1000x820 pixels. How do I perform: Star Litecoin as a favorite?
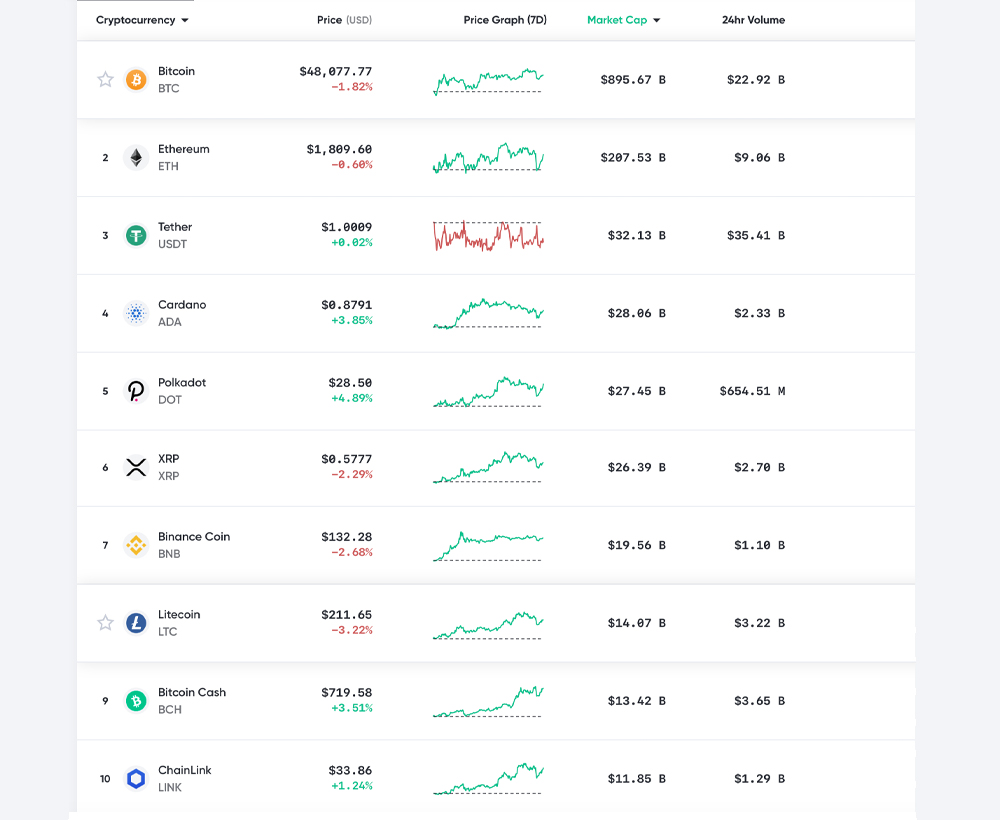105,623
